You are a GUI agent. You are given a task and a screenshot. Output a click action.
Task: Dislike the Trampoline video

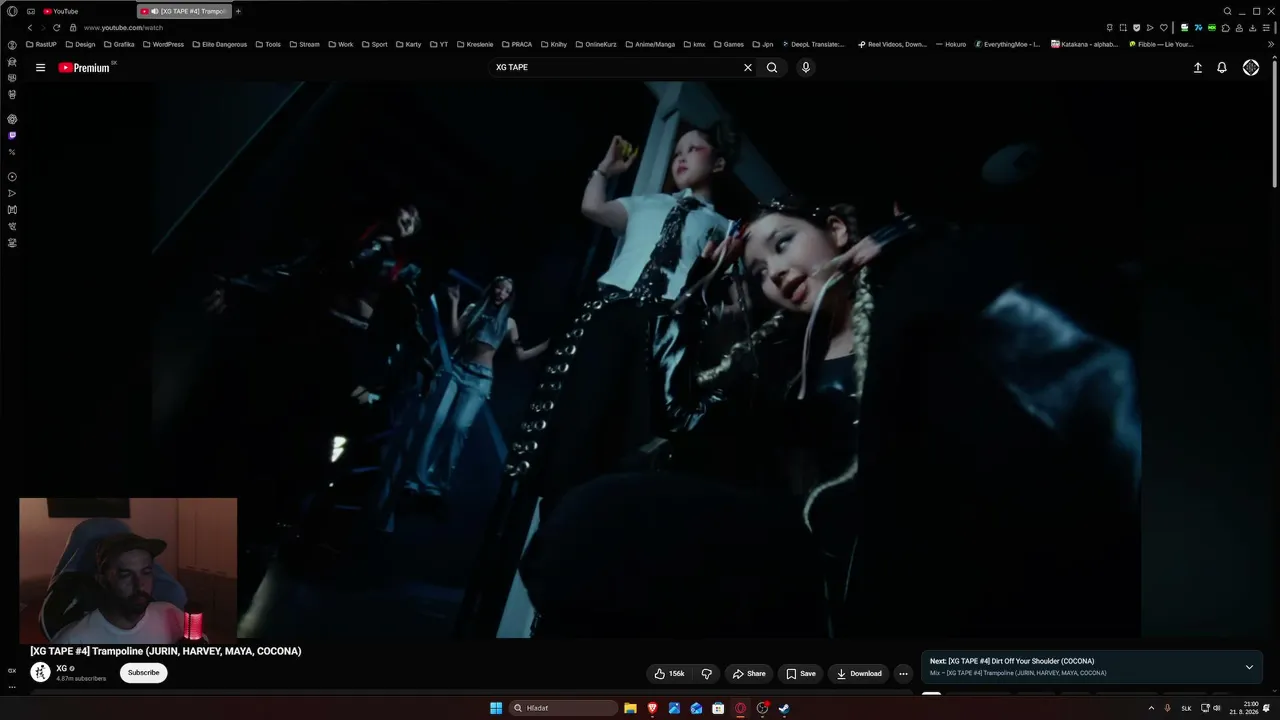pyautogui.click(x=706, y=674)
